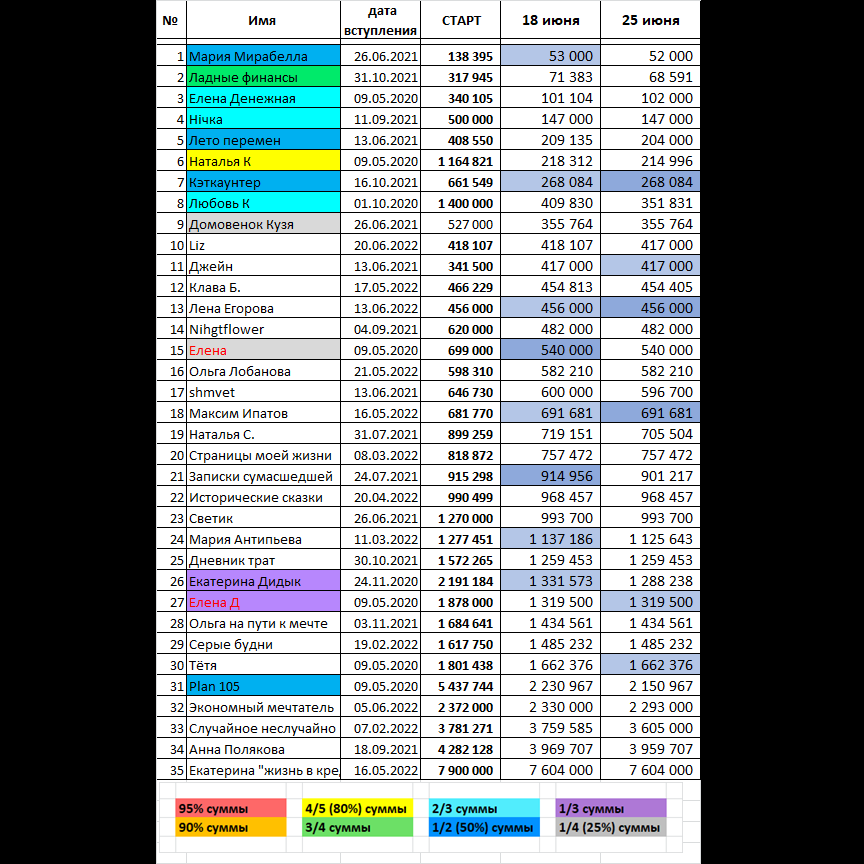The width and height of the screenshot is (864, 864).
Task: Click the name cell 'Джейн'
Action: (263, 266)
